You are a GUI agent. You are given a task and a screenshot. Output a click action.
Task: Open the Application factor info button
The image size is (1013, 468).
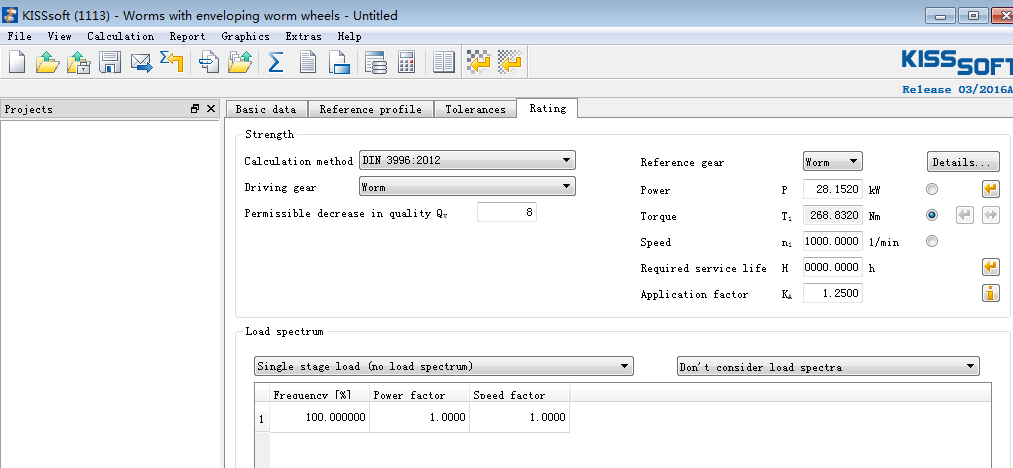pos(990,293)
